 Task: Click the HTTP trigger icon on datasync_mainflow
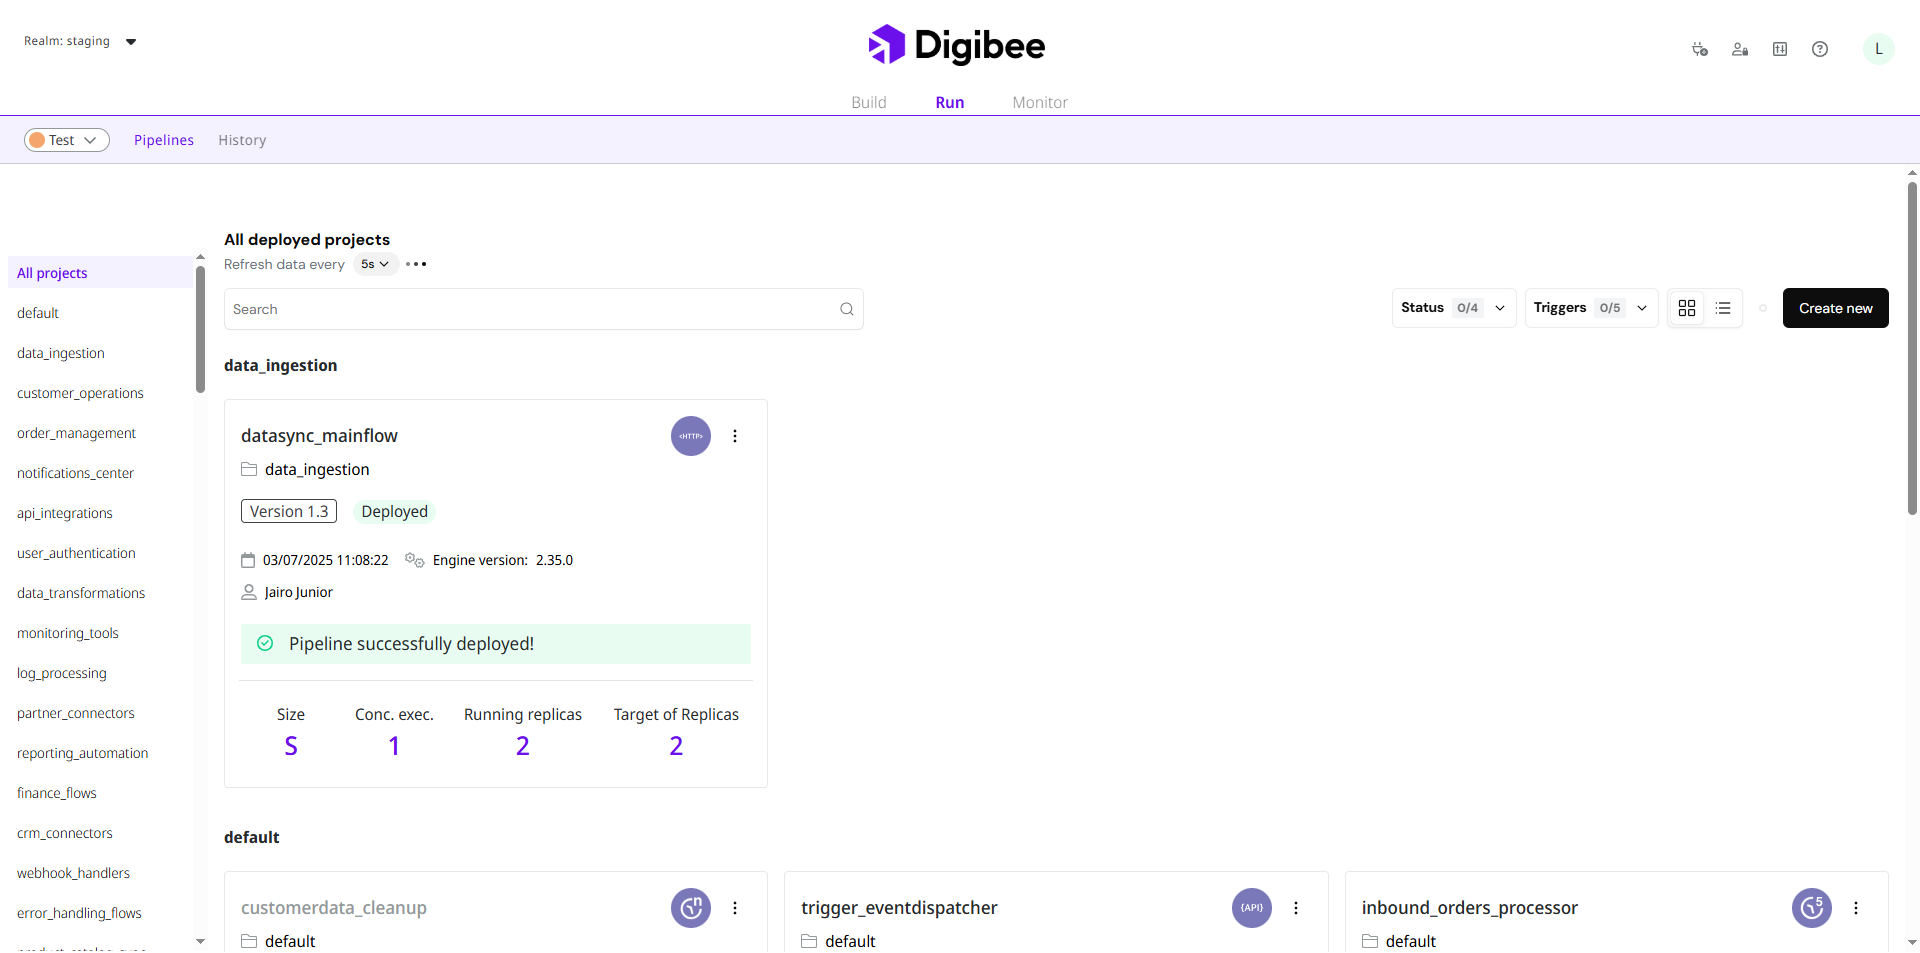coord(690,436)
